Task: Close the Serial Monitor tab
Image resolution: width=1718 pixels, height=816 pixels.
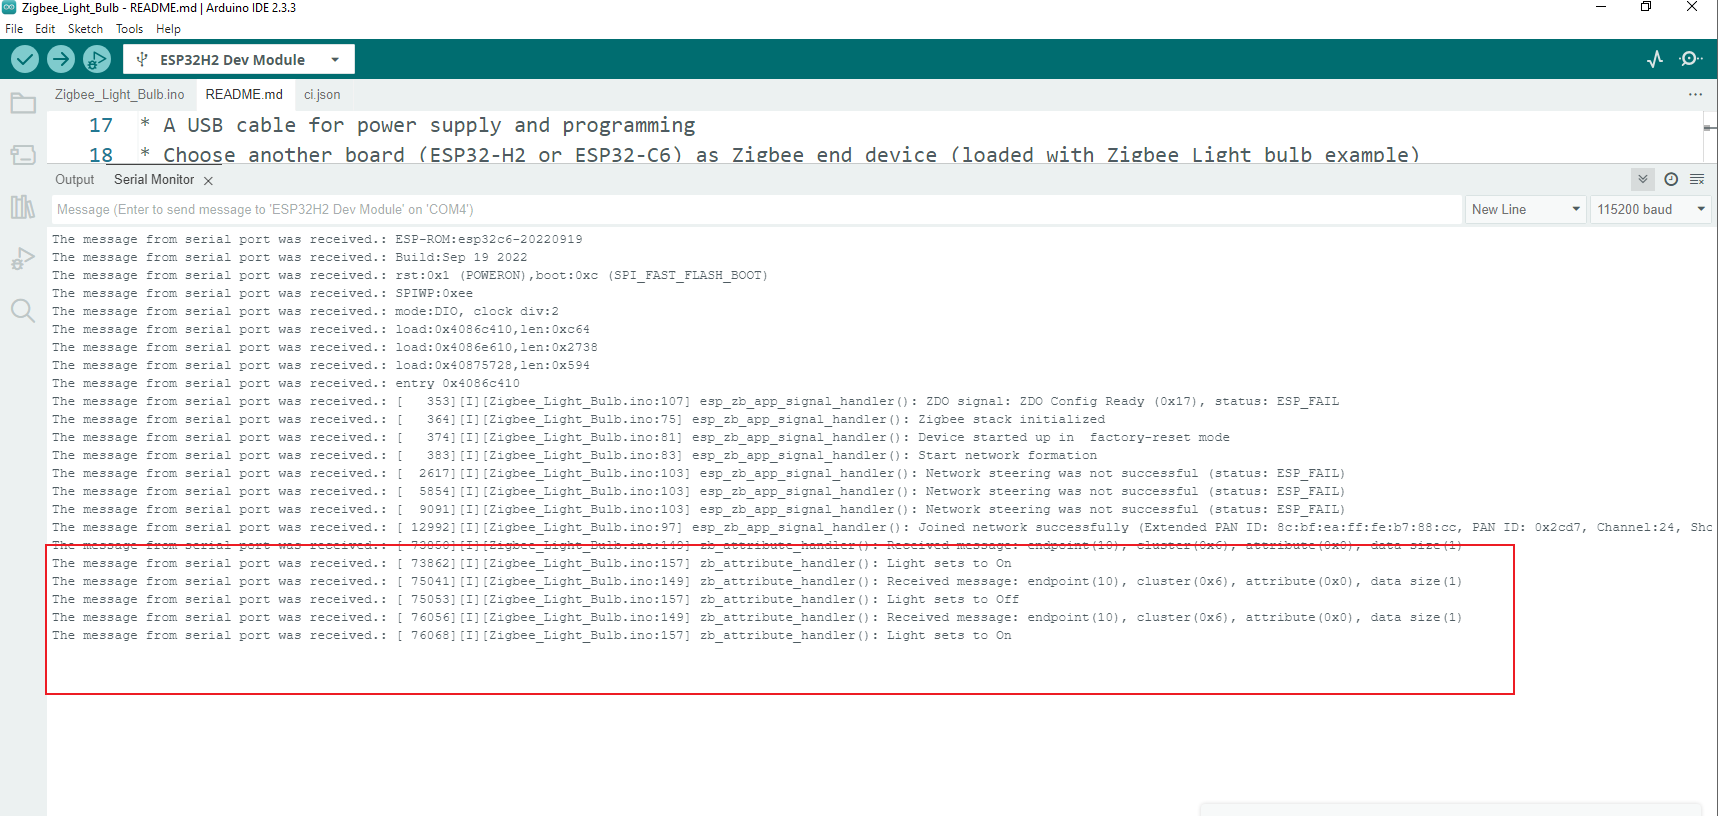Action: click(208, 181)
